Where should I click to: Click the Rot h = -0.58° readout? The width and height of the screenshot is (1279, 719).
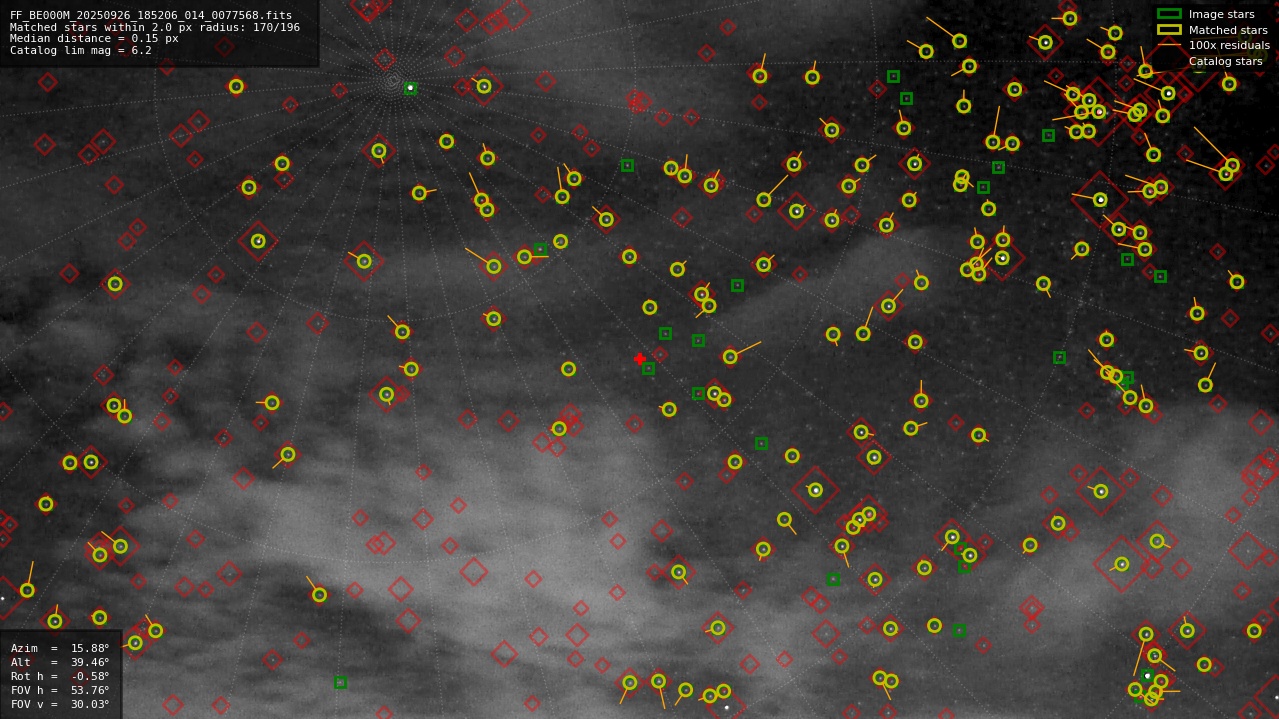pos(60,676)
